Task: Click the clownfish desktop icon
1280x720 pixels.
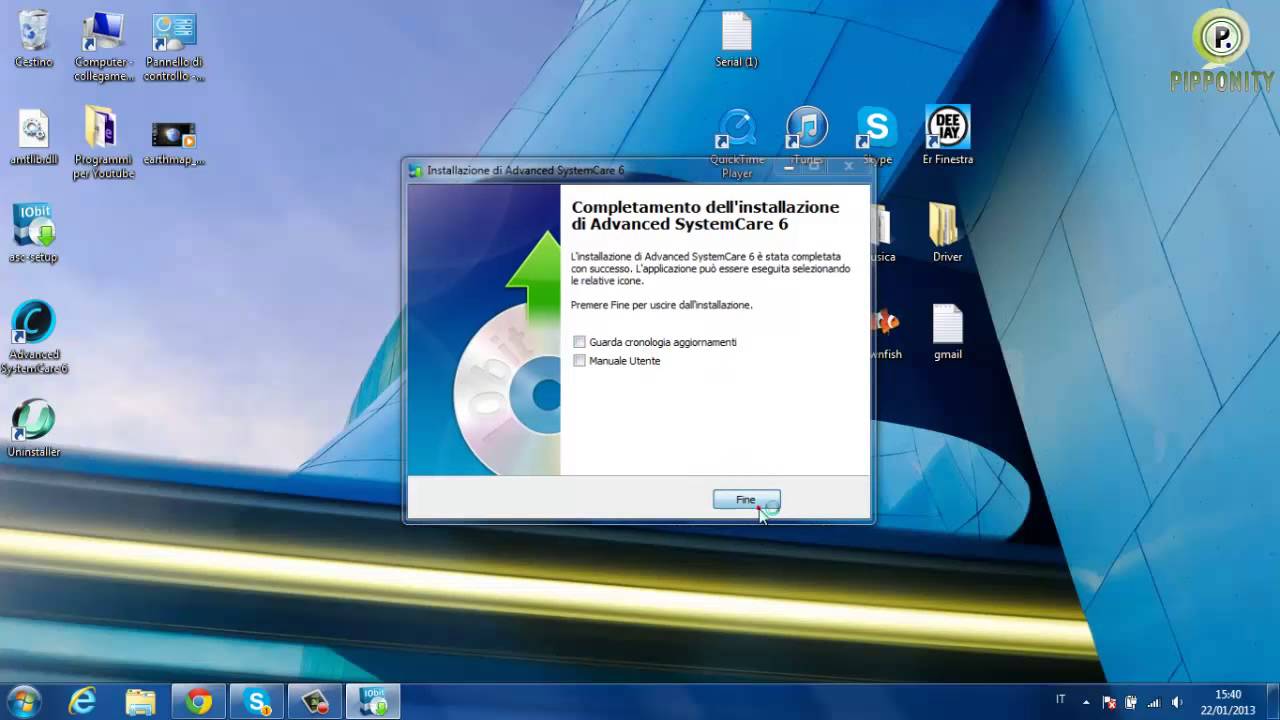Action: [x=885, y=332]
